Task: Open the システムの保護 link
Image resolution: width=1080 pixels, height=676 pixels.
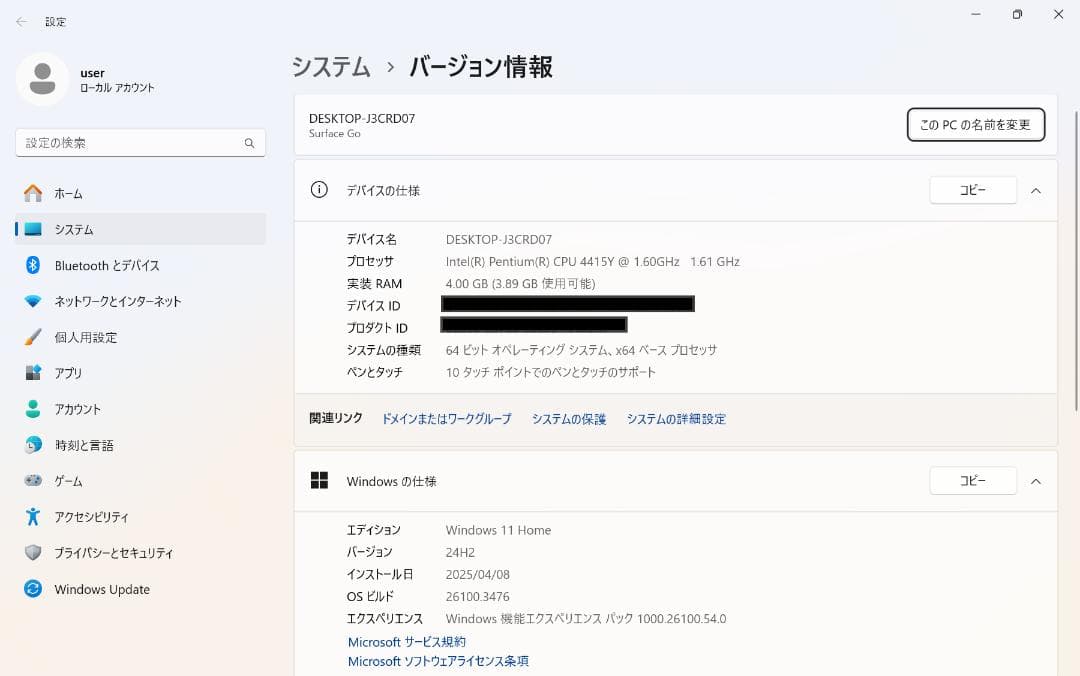Action: click(568, 419)
